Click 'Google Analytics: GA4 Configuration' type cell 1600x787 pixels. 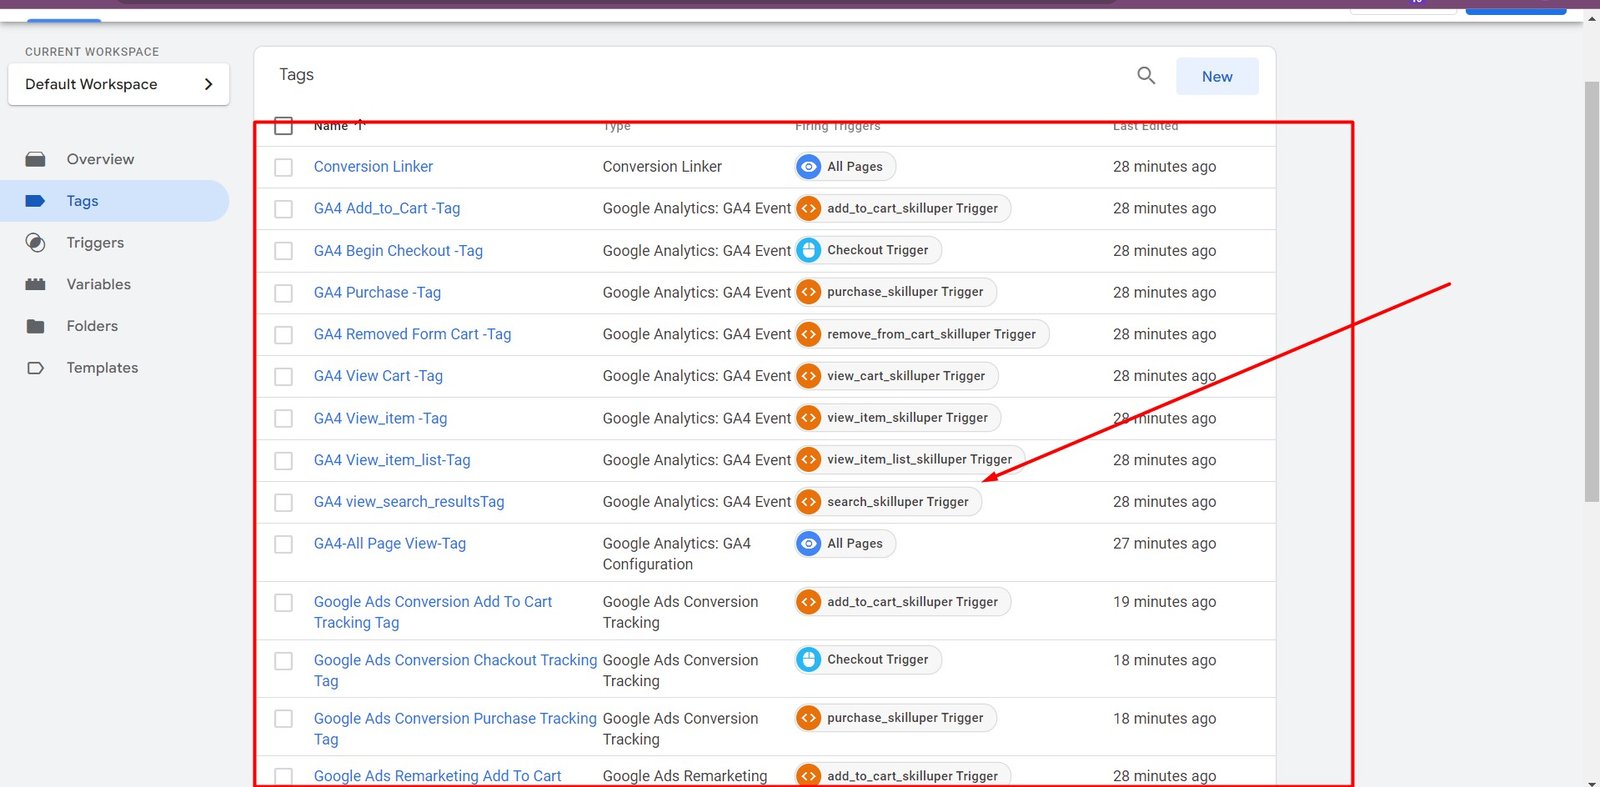click(677, 554)
